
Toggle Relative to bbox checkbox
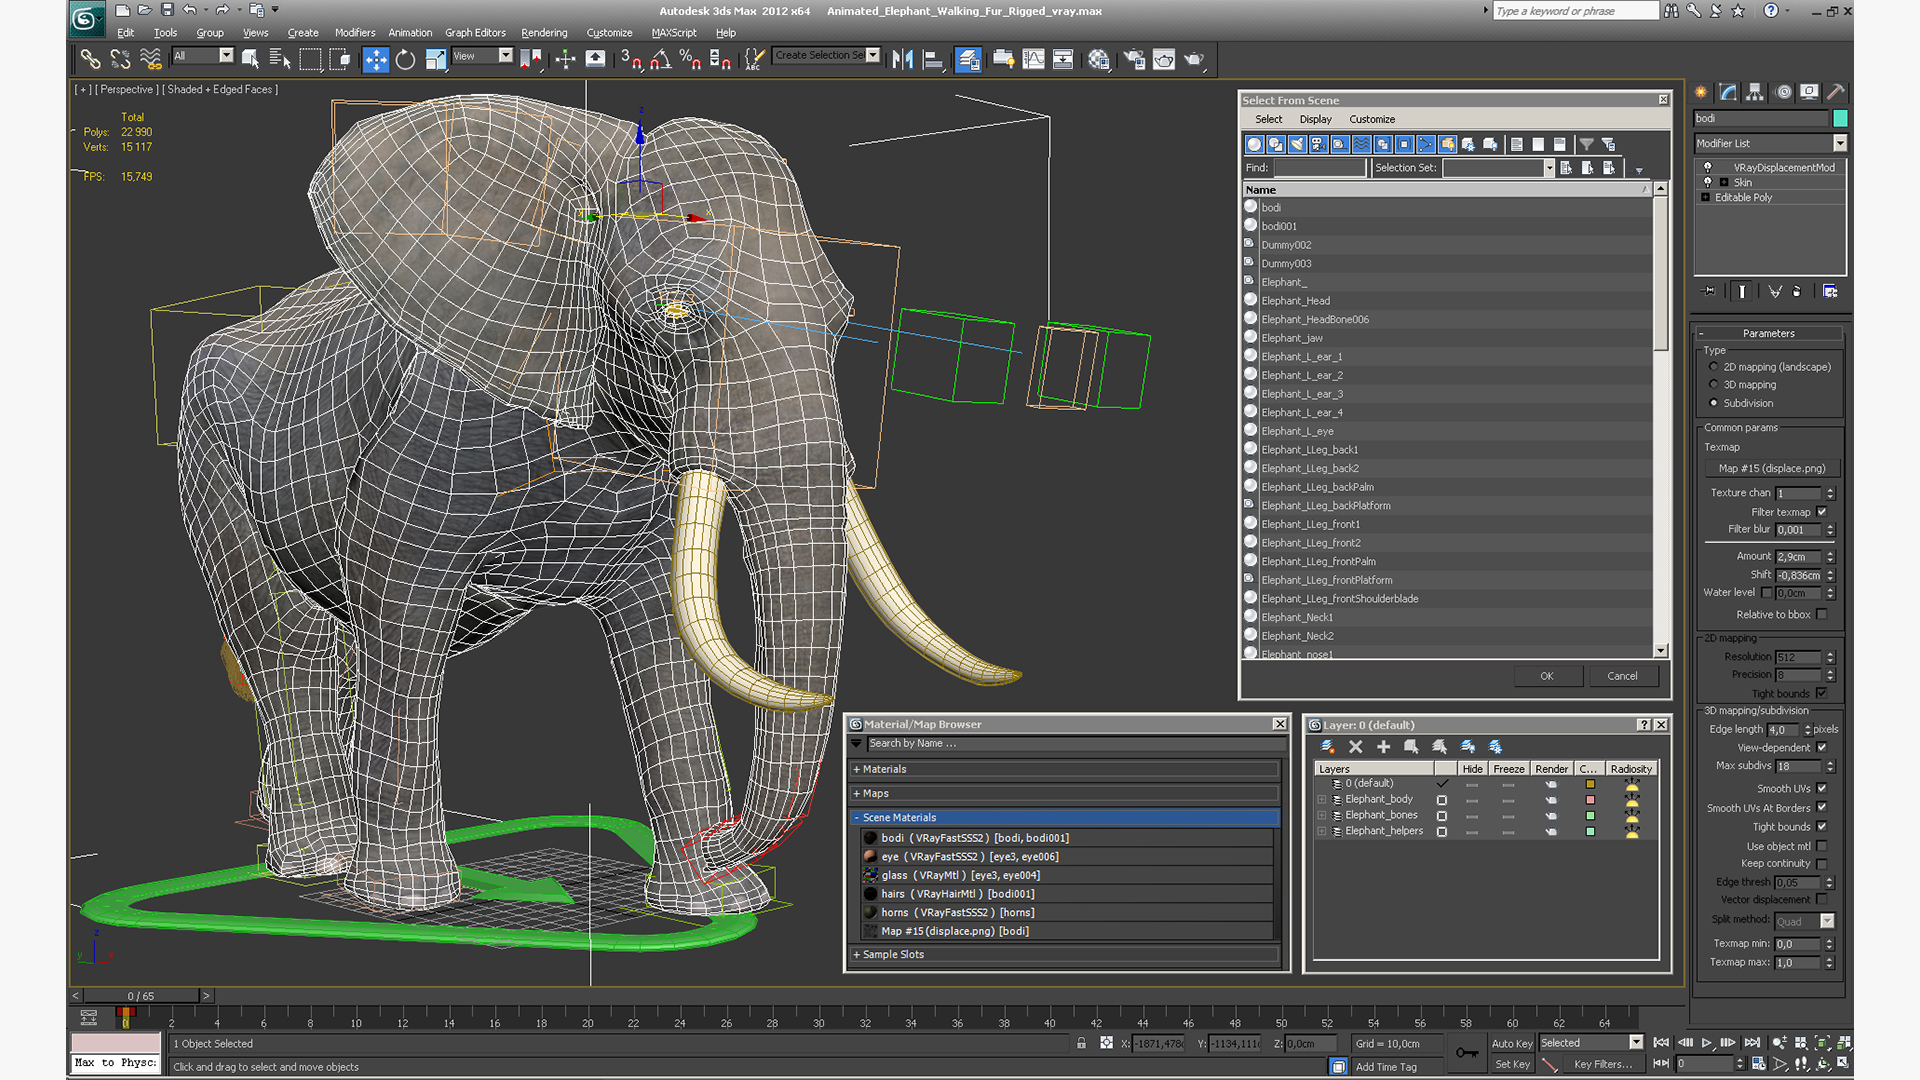1821,615
